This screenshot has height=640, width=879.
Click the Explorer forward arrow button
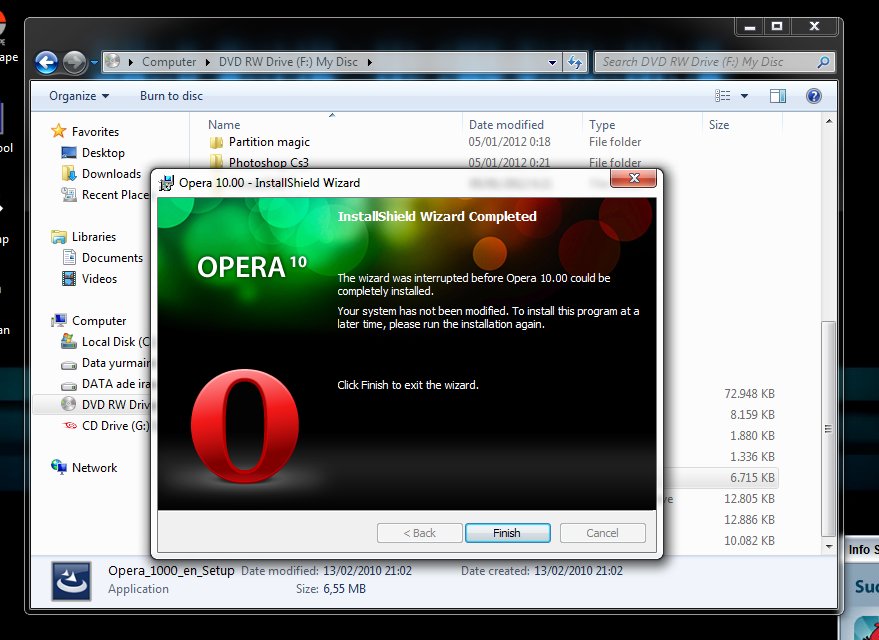click(75, 62)
